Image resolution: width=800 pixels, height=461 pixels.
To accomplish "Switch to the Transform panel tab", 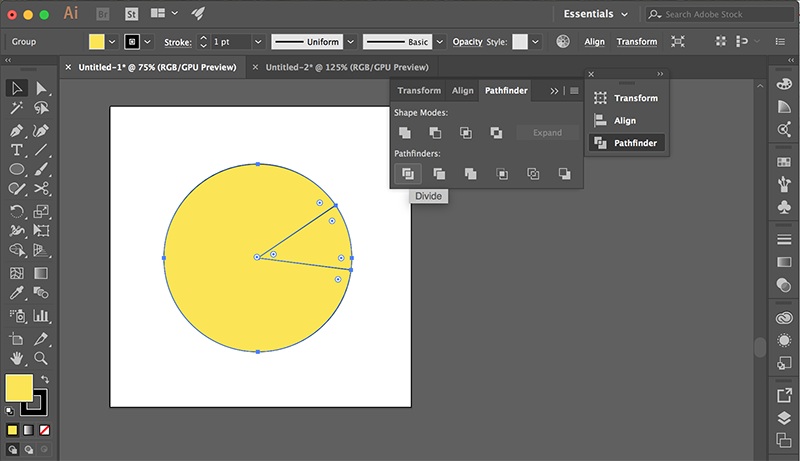I will [419, 90].
